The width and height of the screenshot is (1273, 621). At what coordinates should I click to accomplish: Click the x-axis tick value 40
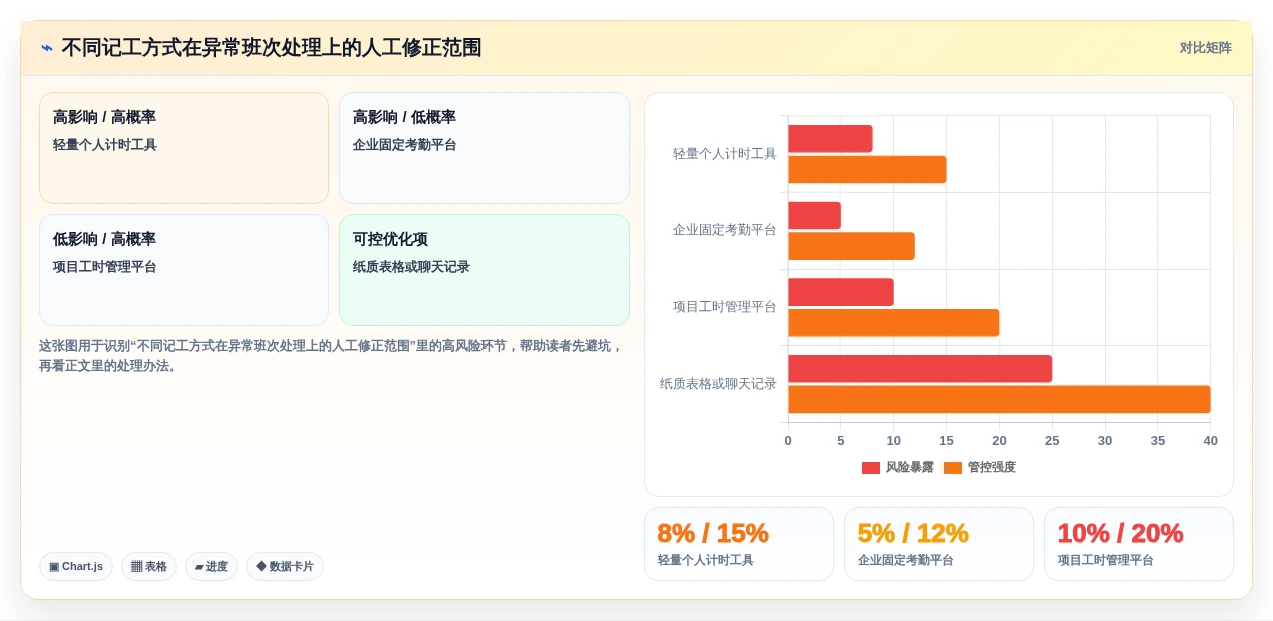[1210, 441]
